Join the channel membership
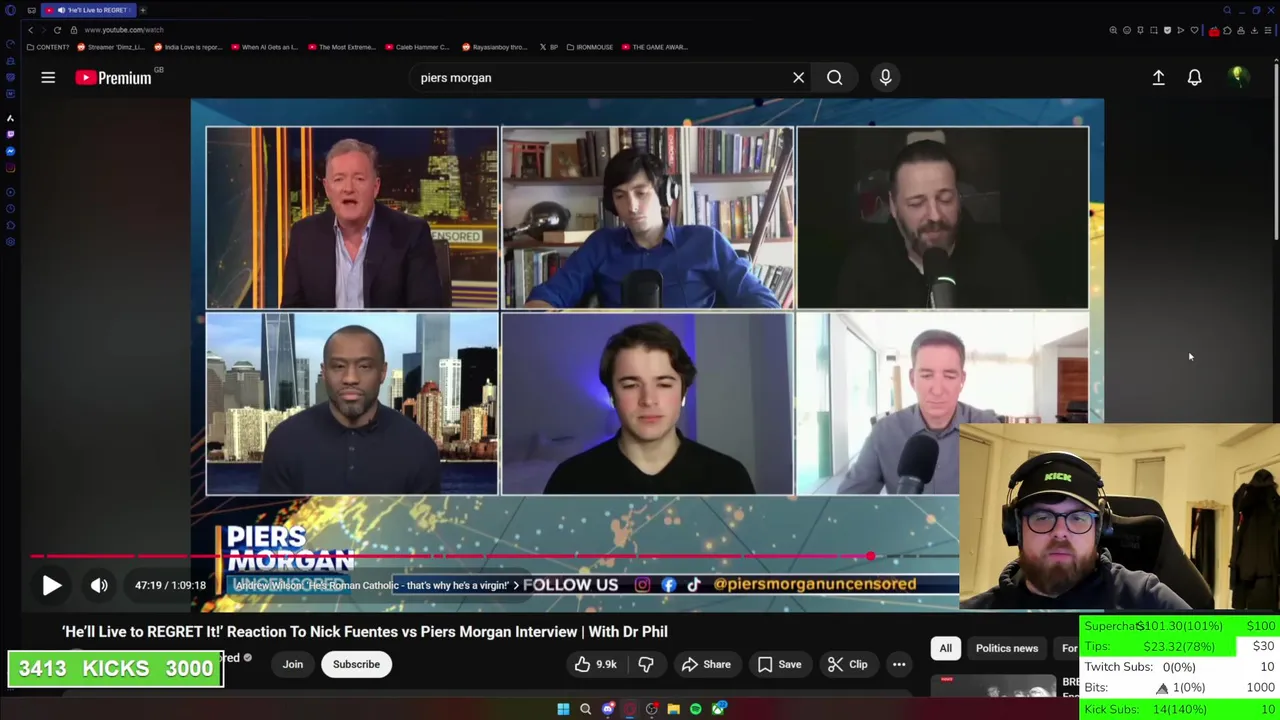 pyautogui.click(x=292, y=664)
